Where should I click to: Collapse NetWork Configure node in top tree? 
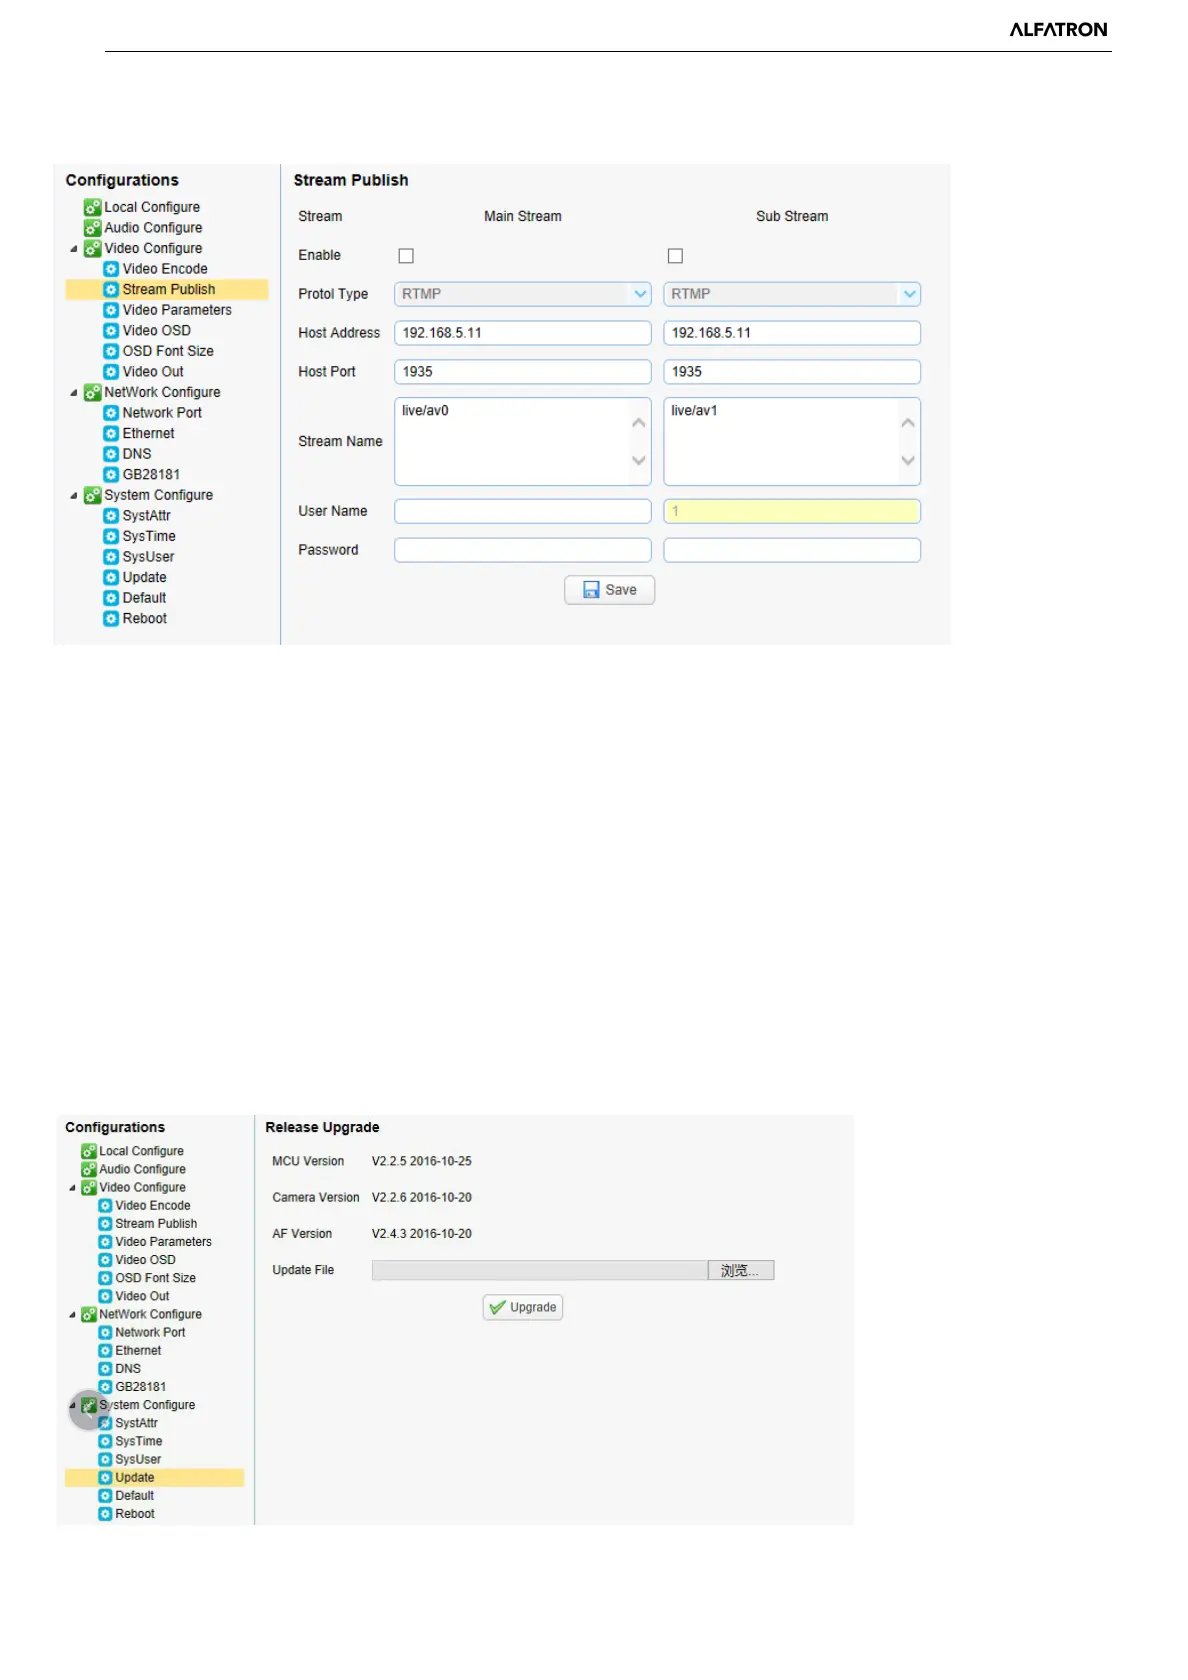(74, 393)
